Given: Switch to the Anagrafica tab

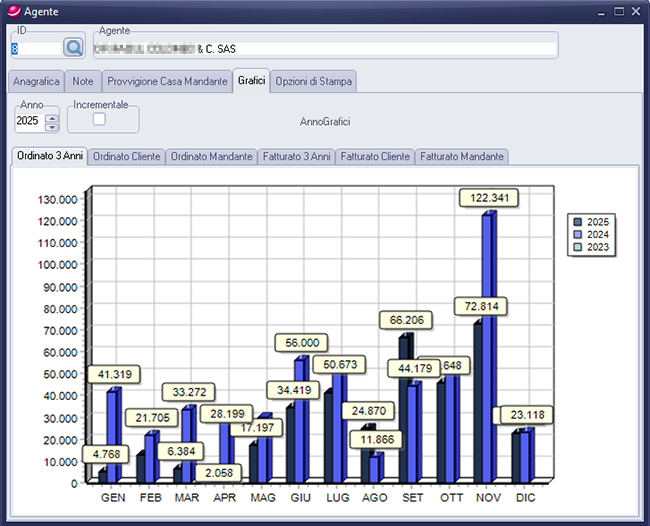Looking at the screenshot, I should point(37,81).
